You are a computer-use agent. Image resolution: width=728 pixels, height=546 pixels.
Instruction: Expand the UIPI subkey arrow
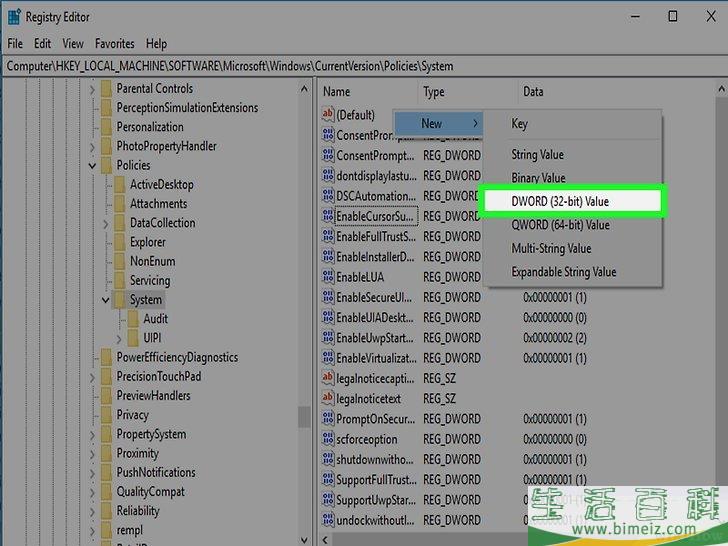(x=119, y=338)
